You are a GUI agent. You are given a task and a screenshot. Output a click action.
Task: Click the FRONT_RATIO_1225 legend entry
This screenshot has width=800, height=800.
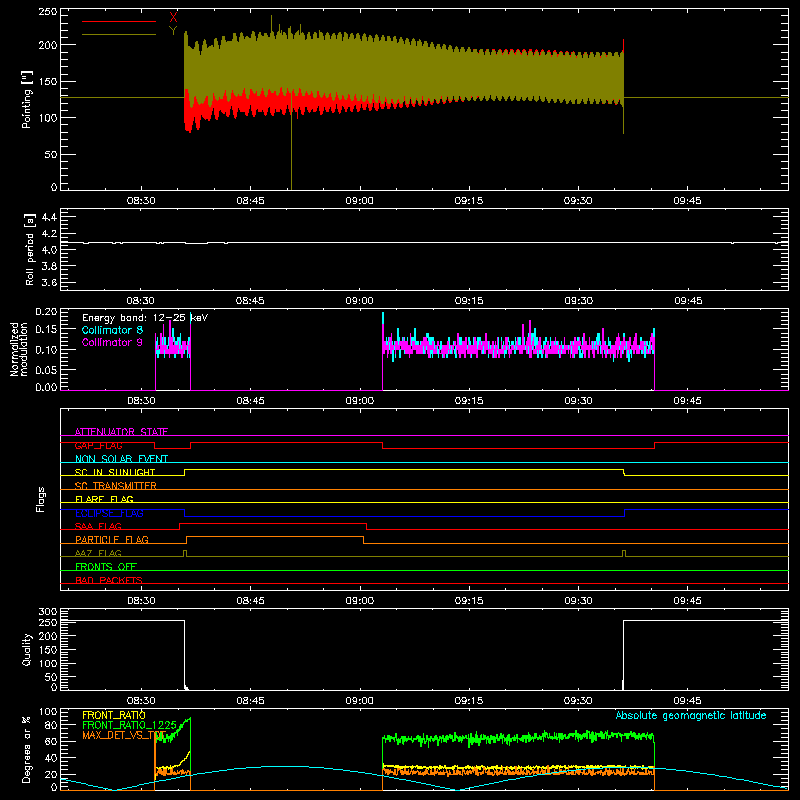point(130,725)
